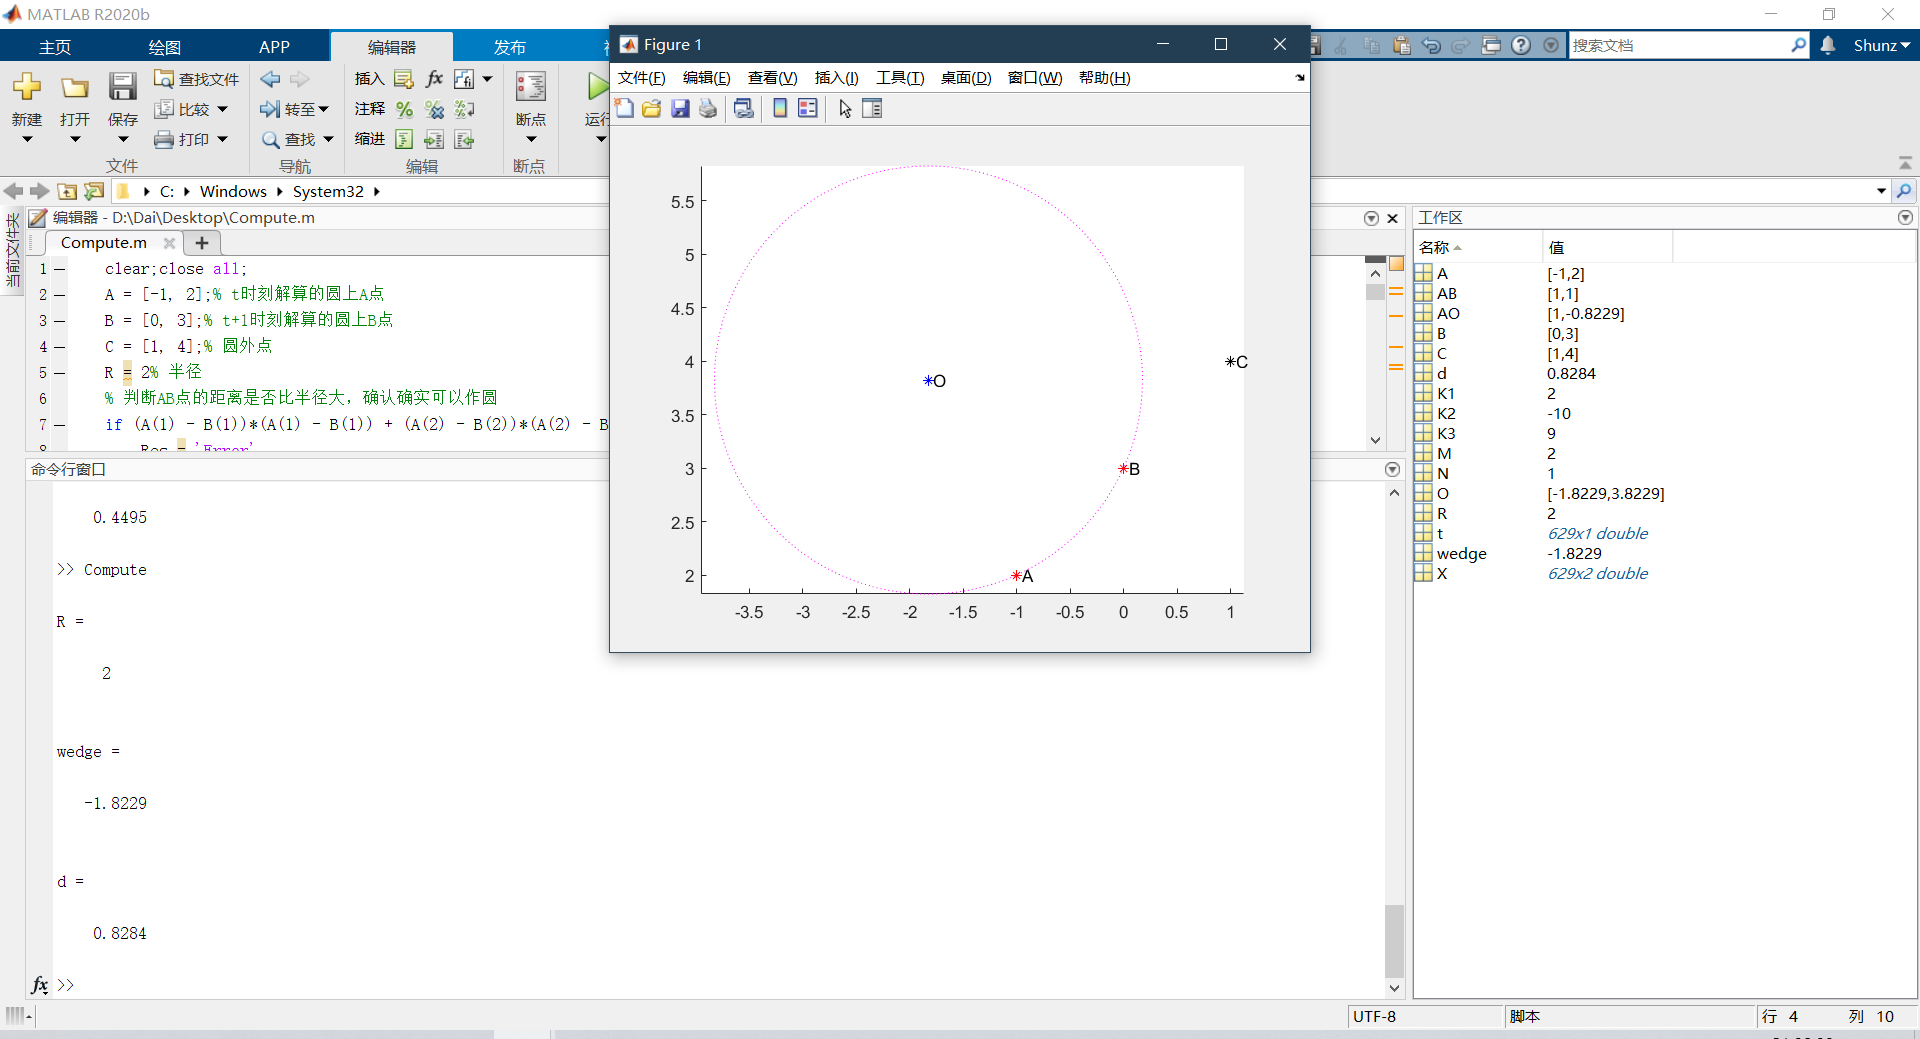Switch to the Home (主页) ribbon tab

coord(55,47)
